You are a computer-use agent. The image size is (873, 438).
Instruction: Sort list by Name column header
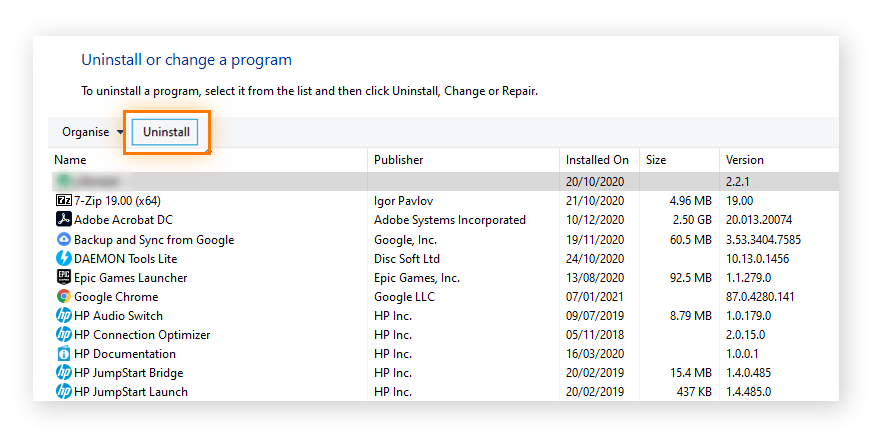(70, 160)
